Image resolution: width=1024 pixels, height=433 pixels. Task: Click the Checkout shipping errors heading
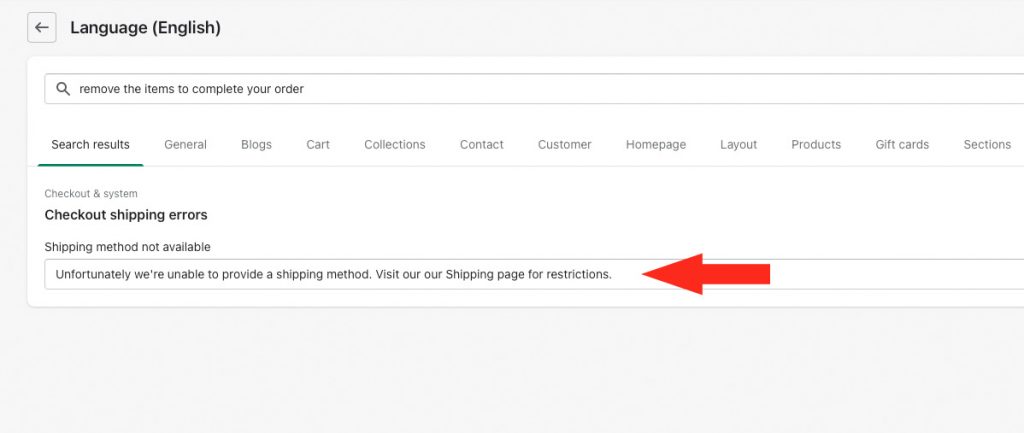pos(126,215)
